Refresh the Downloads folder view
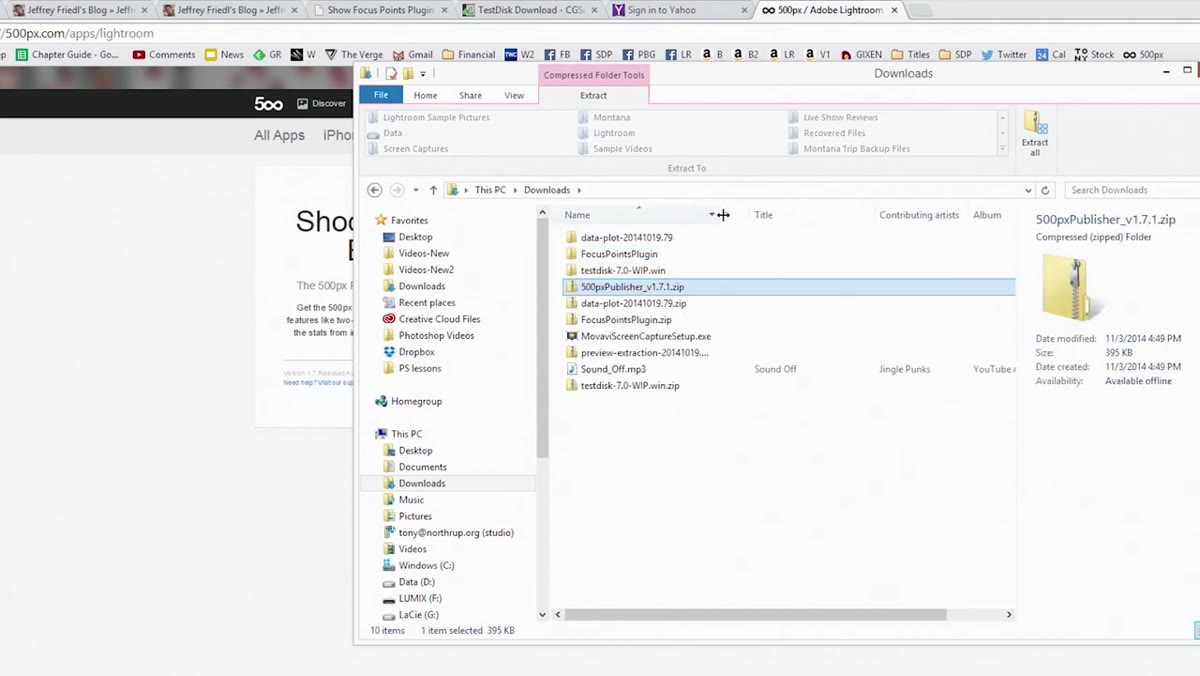The width and height of the screenshot is (1200, 676). 1045,190
